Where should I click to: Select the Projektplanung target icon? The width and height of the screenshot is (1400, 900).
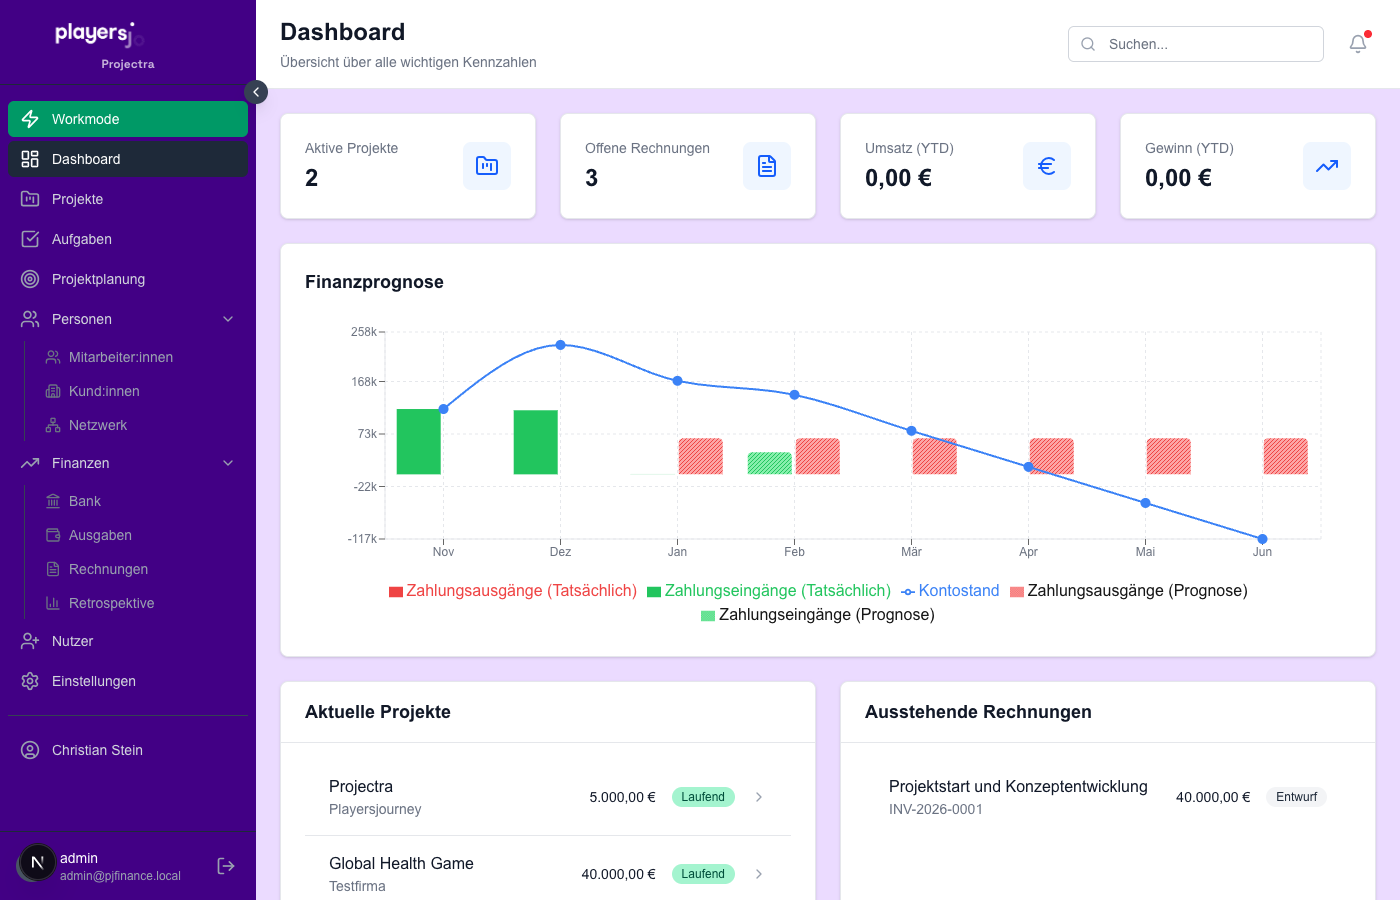(29, 279)
